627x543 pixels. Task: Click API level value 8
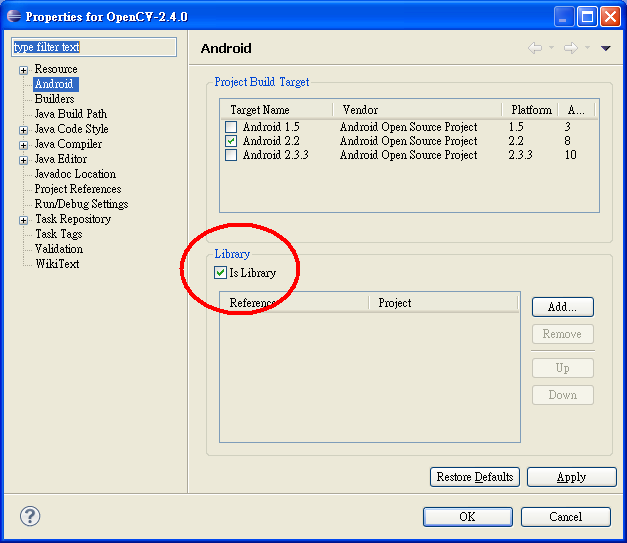[567, 141]
